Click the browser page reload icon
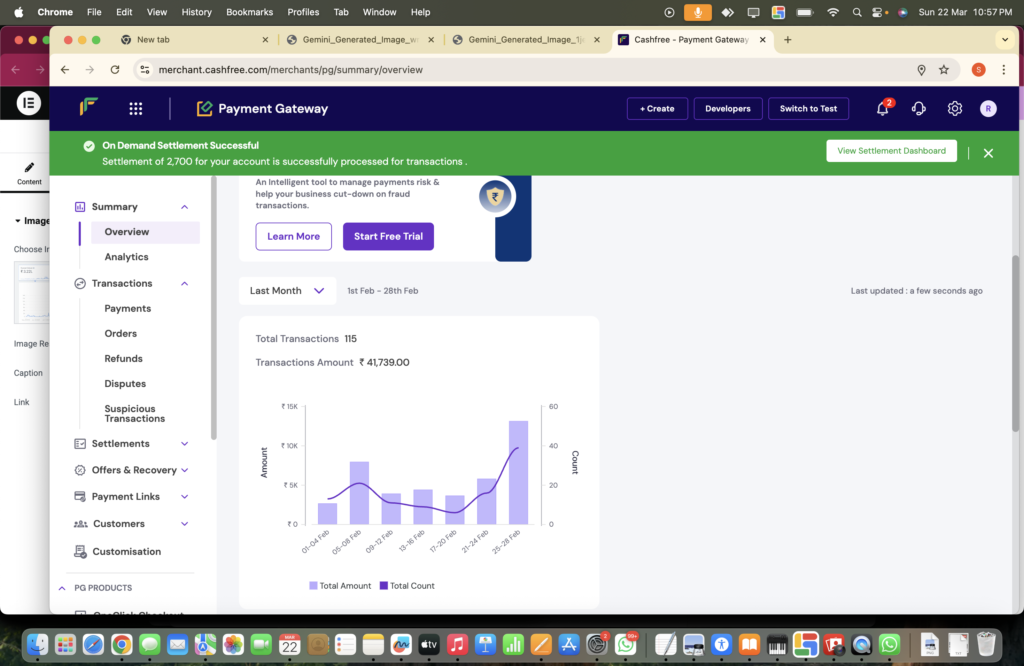This screenshot has width=1024, height=666. pos(115,70)
